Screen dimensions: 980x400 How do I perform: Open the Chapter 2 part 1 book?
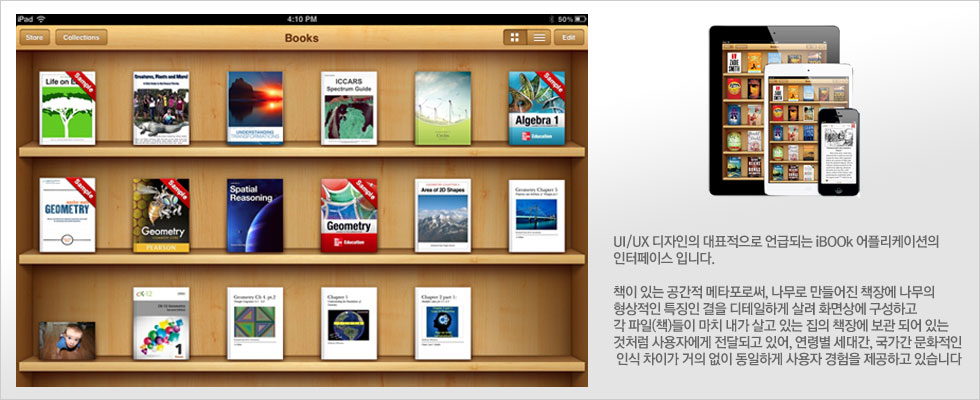(x=443, y=324)
